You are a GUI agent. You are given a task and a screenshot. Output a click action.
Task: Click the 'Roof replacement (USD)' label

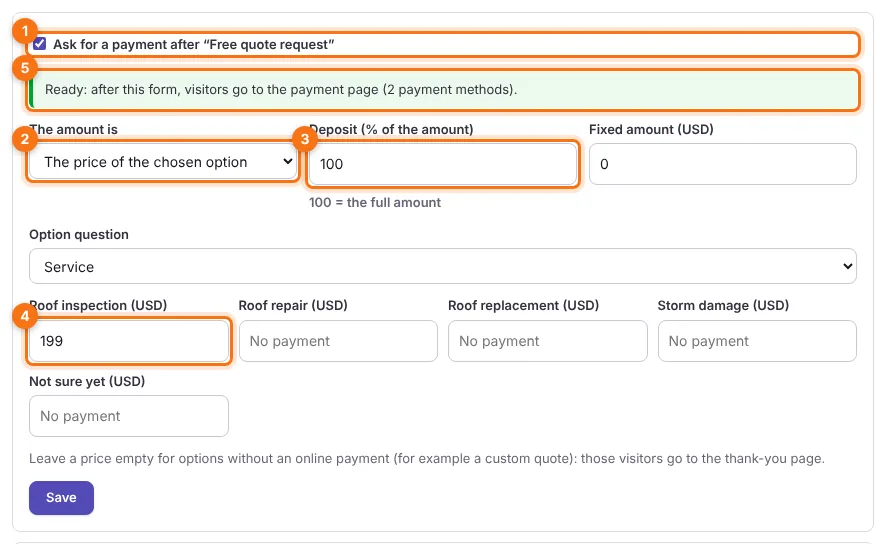pyautogui.click(x=523, y=305)
